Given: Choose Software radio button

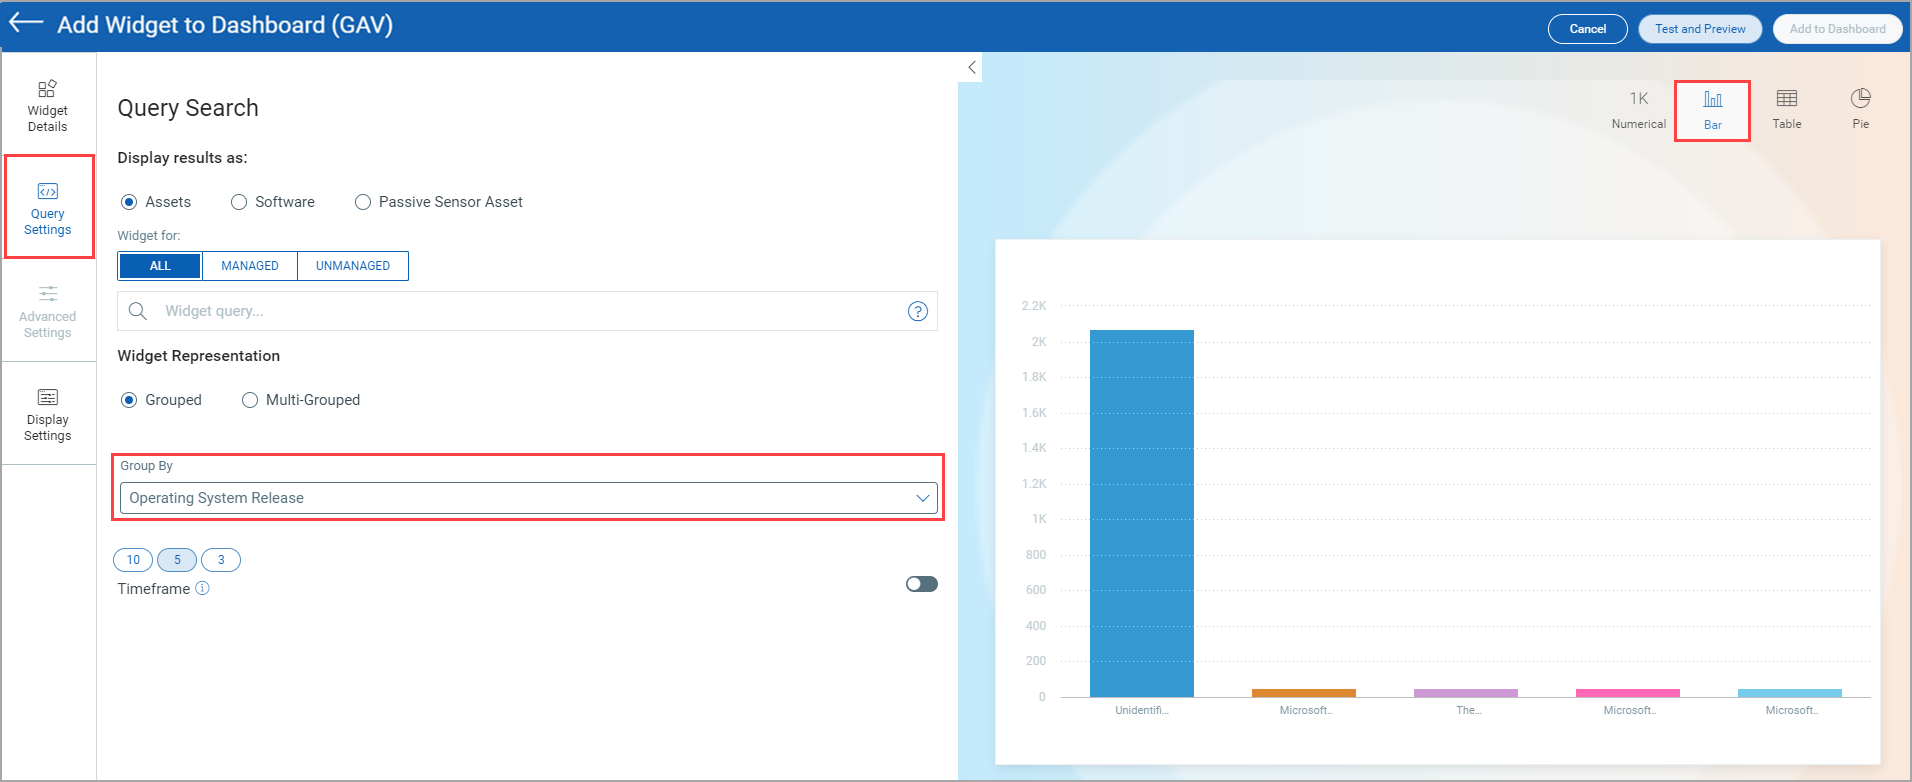Looking at the screenshot, I should click(x=239, y=202).
